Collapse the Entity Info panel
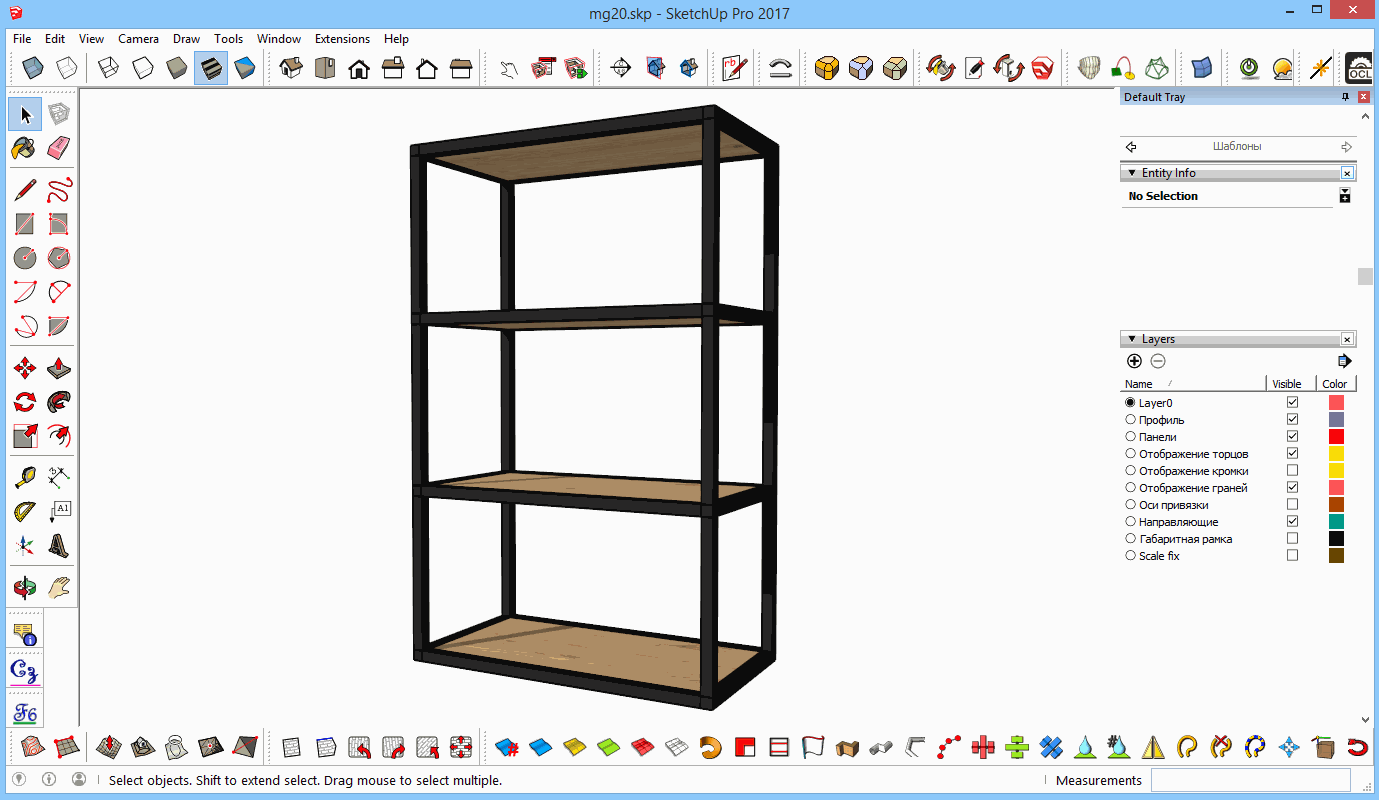This screenshot has width=1379, height=800. [x=1132, y=173]
